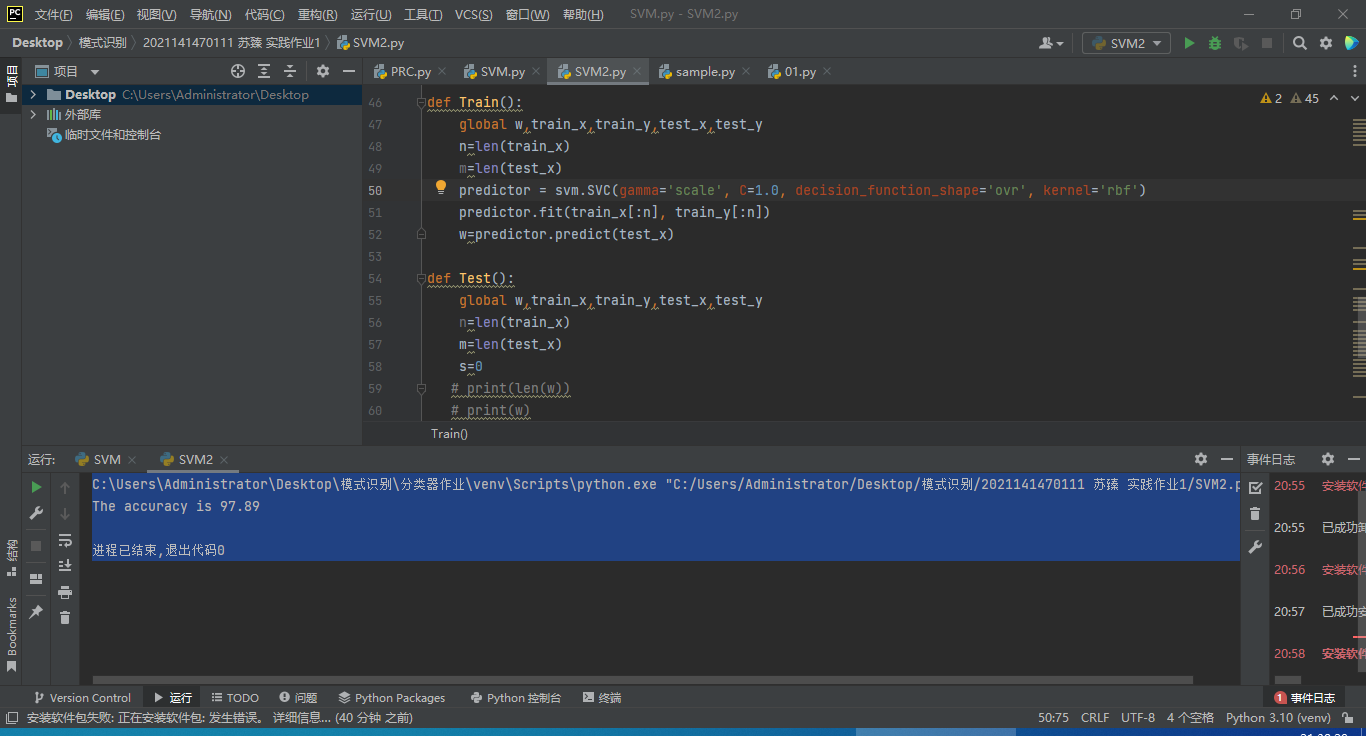
Task: Toggle pin tab in run panel
Action: tap(36, 611)
